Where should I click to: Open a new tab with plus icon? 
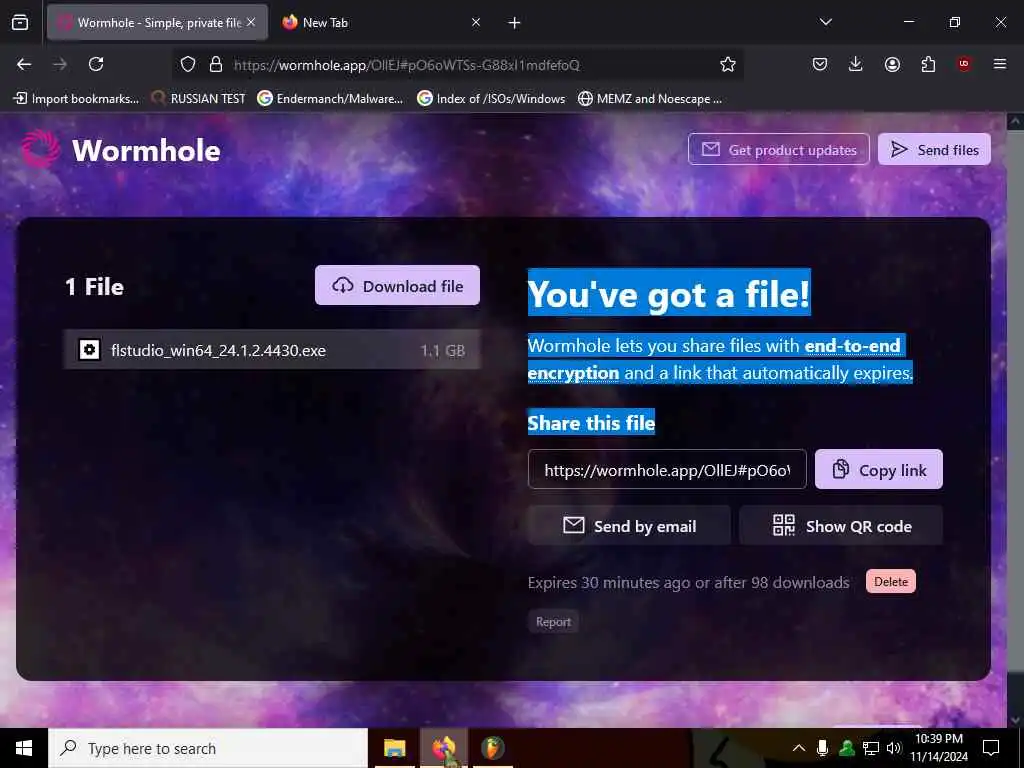515,23
